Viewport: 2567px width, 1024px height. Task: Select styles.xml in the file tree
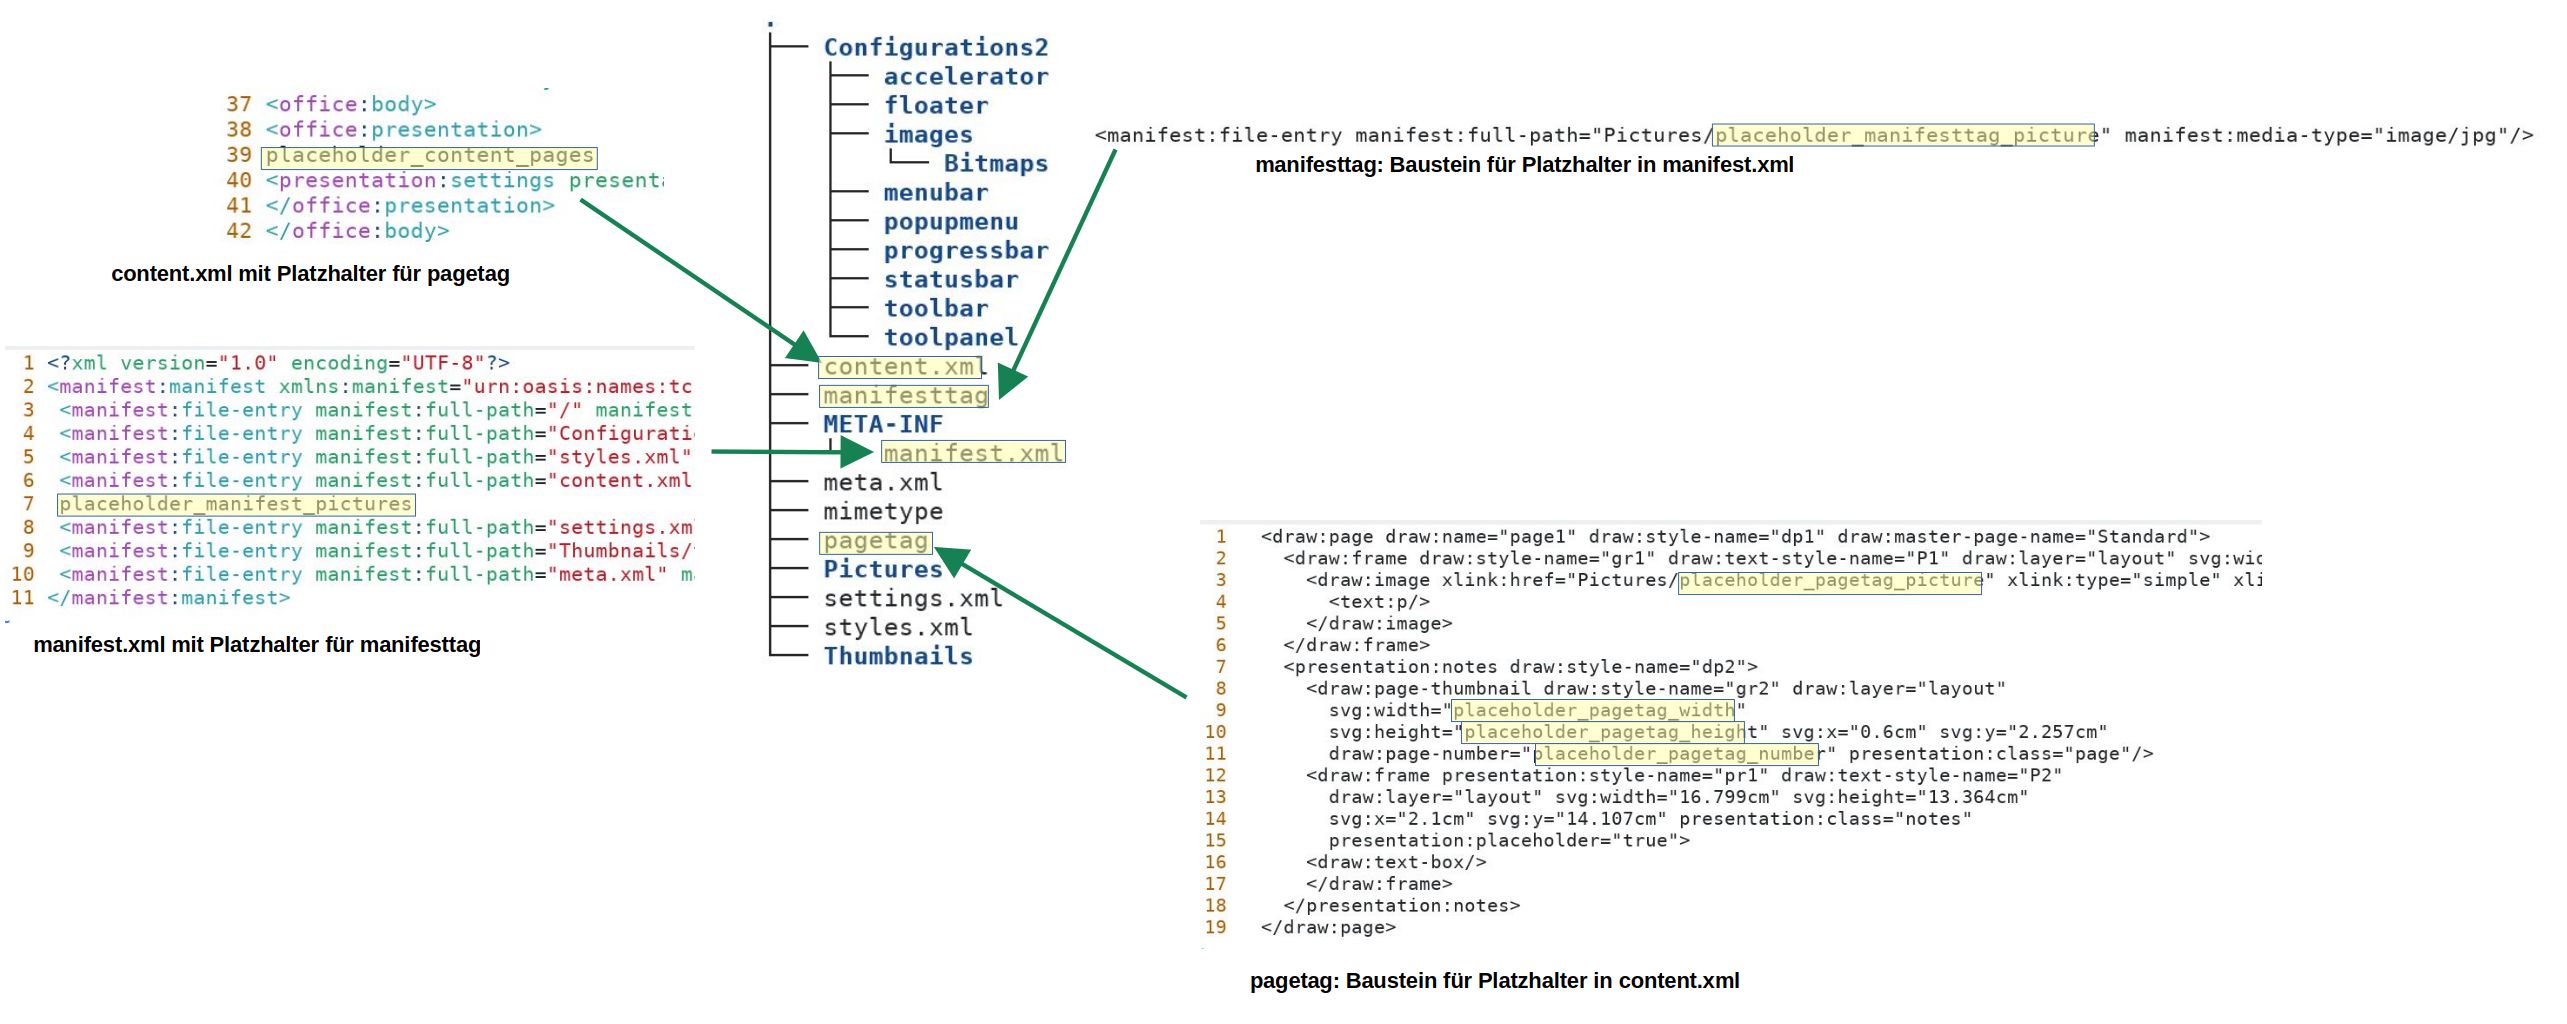[x=897, y=627]
